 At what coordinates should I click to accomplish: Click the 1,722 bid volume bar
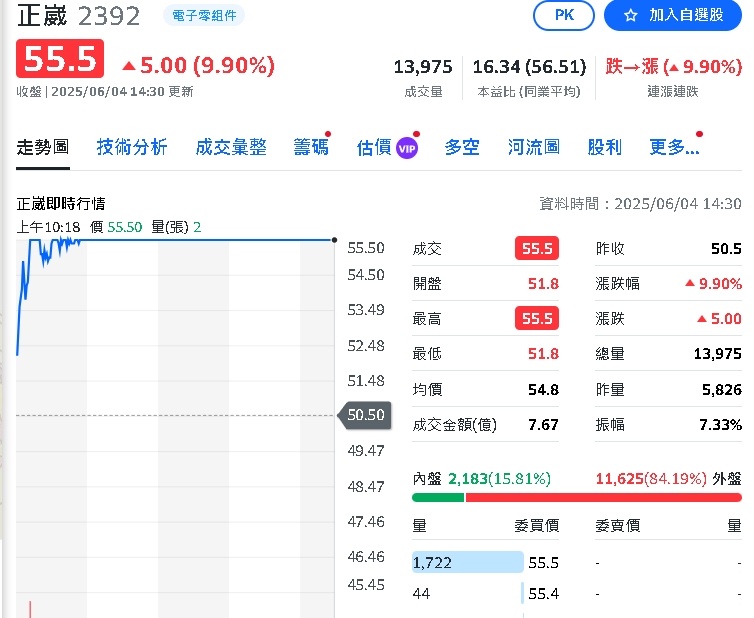(468, 562)
